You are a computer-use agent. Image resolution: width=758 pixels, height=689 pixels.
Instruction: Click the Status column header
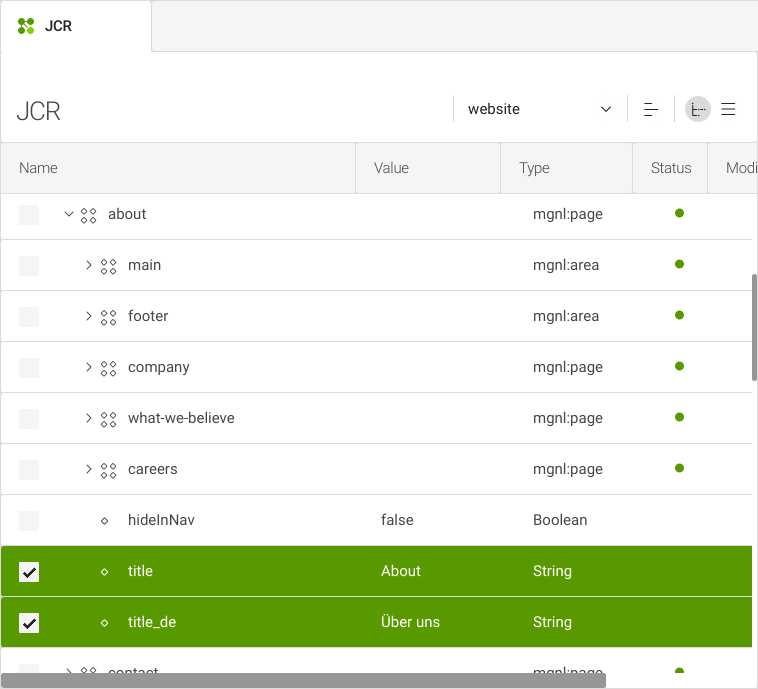click(x=670, y=168)
